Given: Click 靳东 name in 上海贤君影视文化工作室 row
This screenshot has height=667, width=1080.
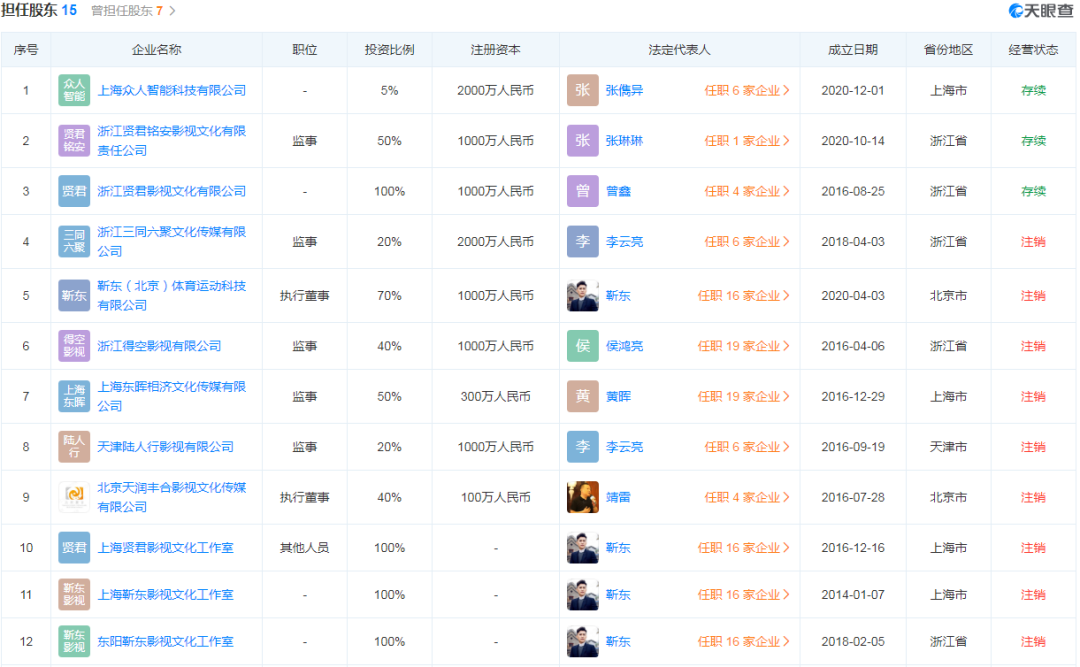Looking at the screenshot, I should click(x=619, y=548).
